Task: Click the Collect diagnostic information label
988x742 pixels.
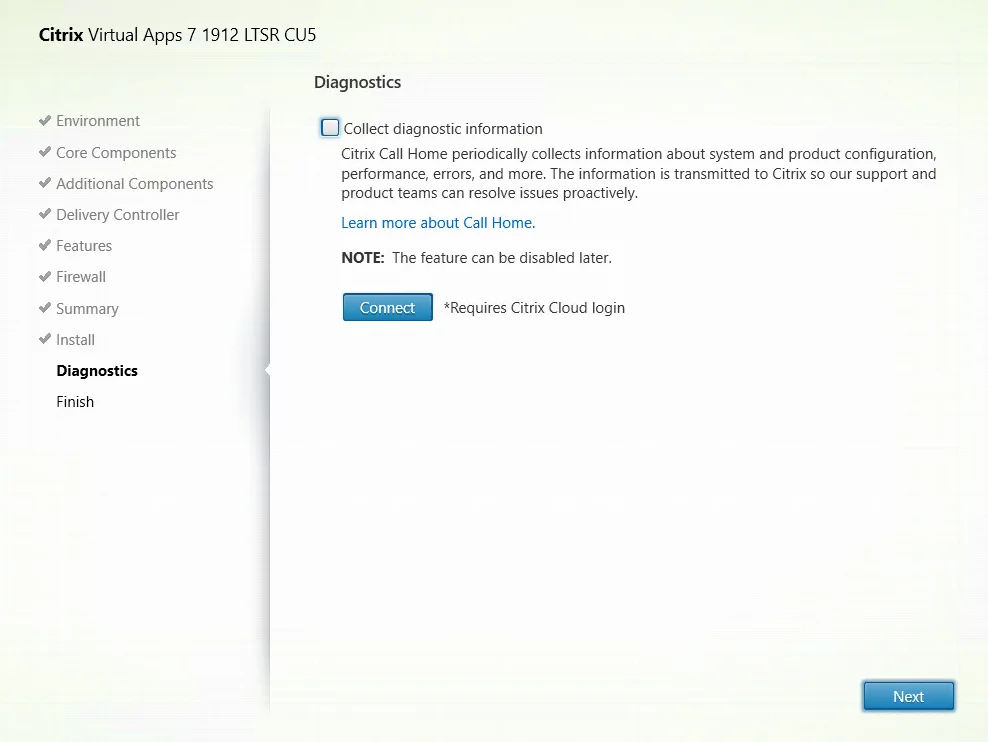Action: tap(443, 128)
